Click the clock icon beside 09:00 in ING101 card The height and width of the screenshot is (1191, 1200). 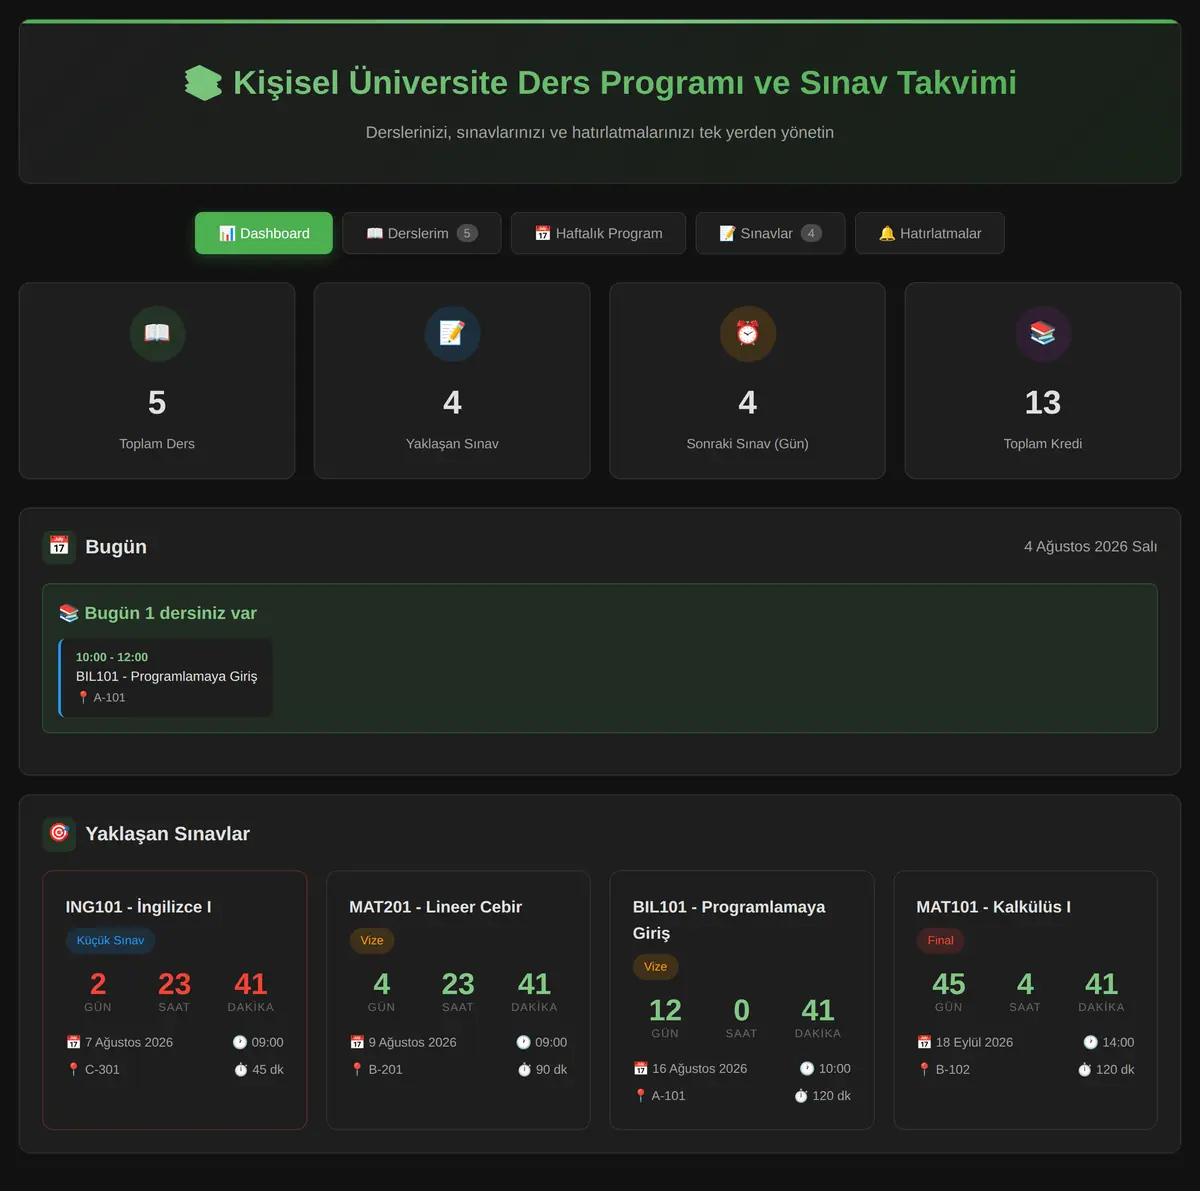[240, 1042]
